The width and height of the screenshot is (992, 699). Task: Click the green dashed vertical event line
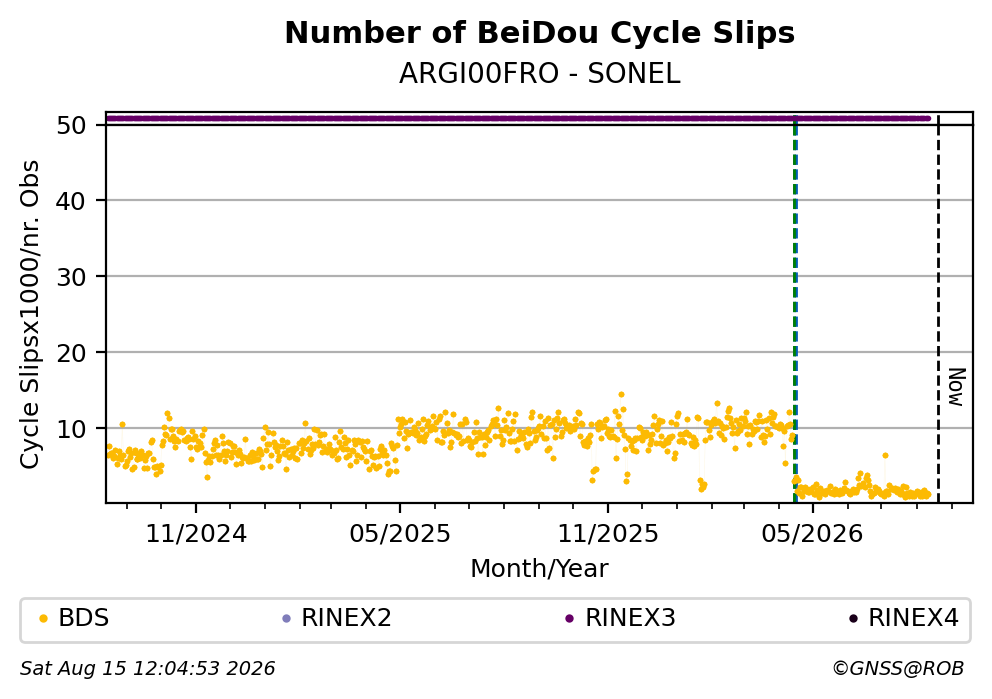tap(795, 310)
